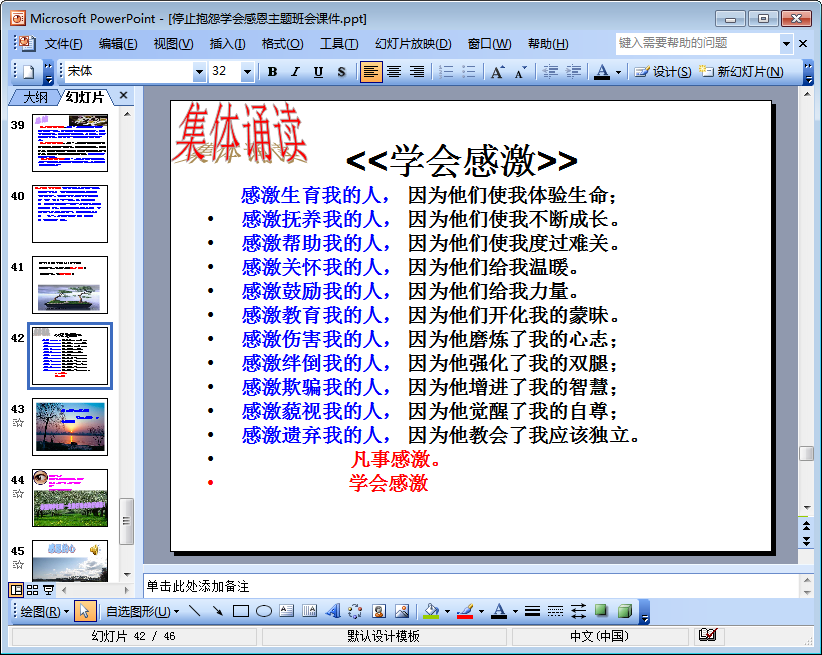Insert clip art from drawing toolbar

click(379, 611)
